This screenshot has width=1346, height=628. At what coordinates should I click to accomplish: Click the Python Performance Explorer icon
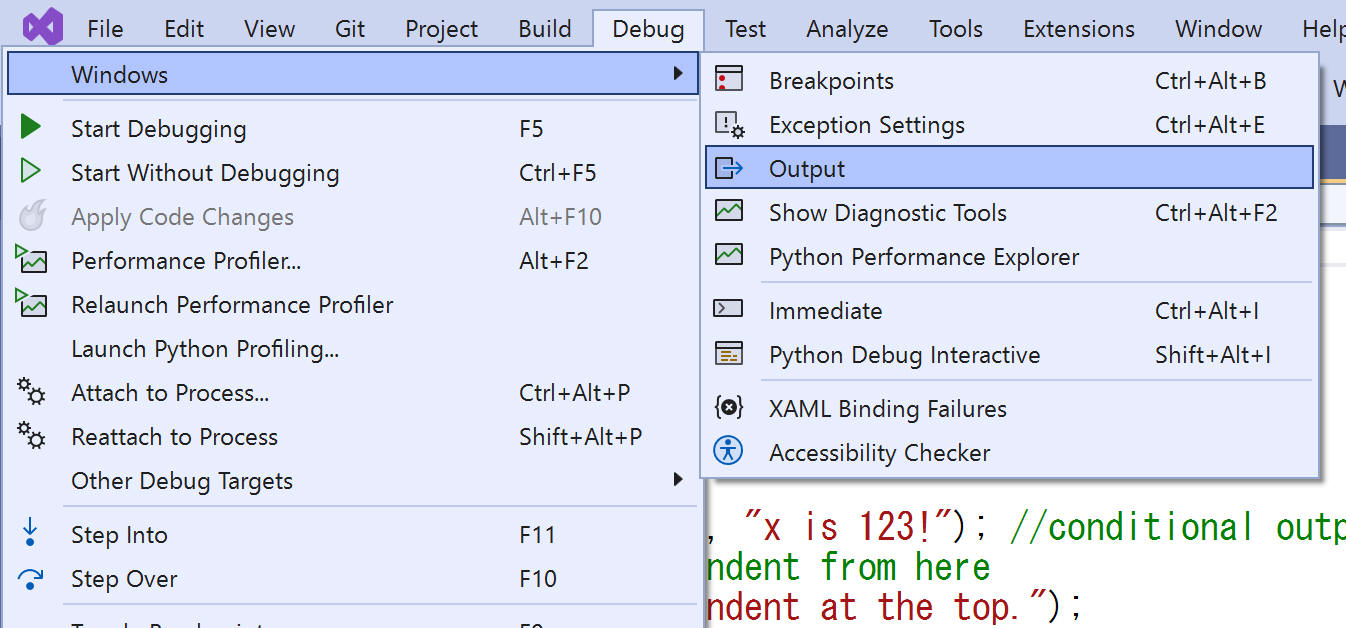click(729, 255)
